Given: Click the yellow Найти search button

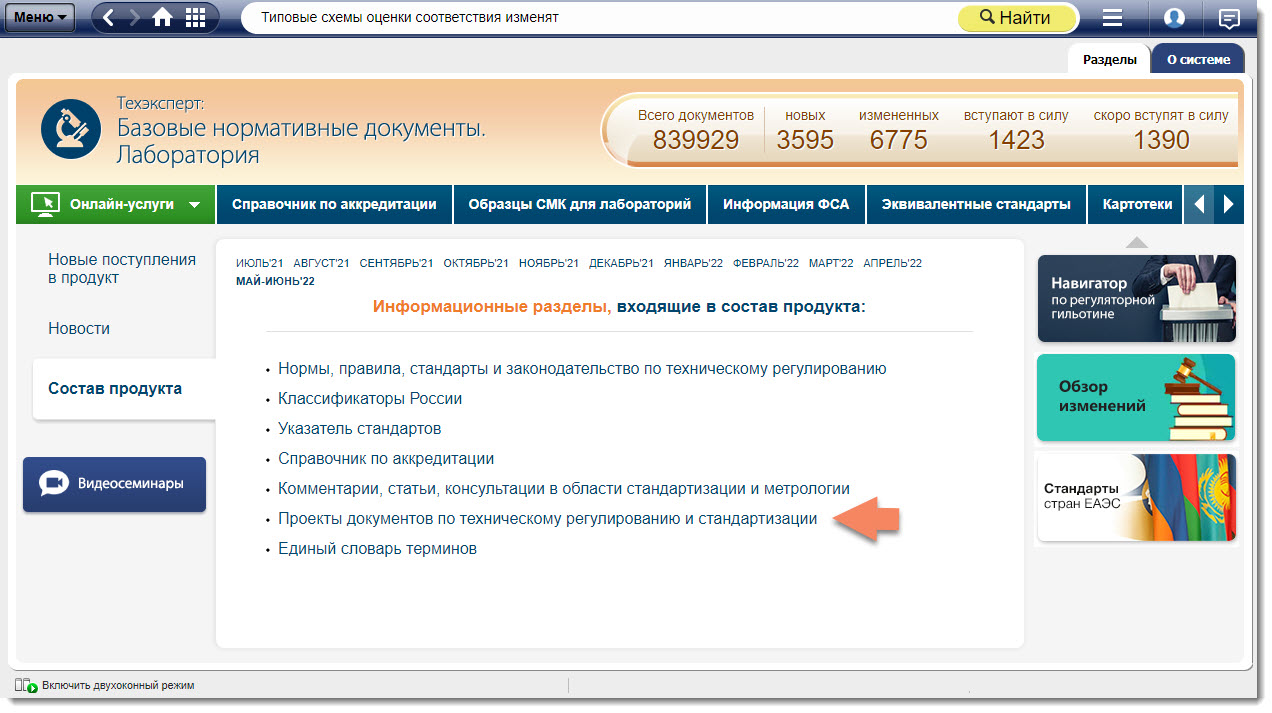Looking at the screenshot, I should pyautogui.click(x=1015, y=18).
